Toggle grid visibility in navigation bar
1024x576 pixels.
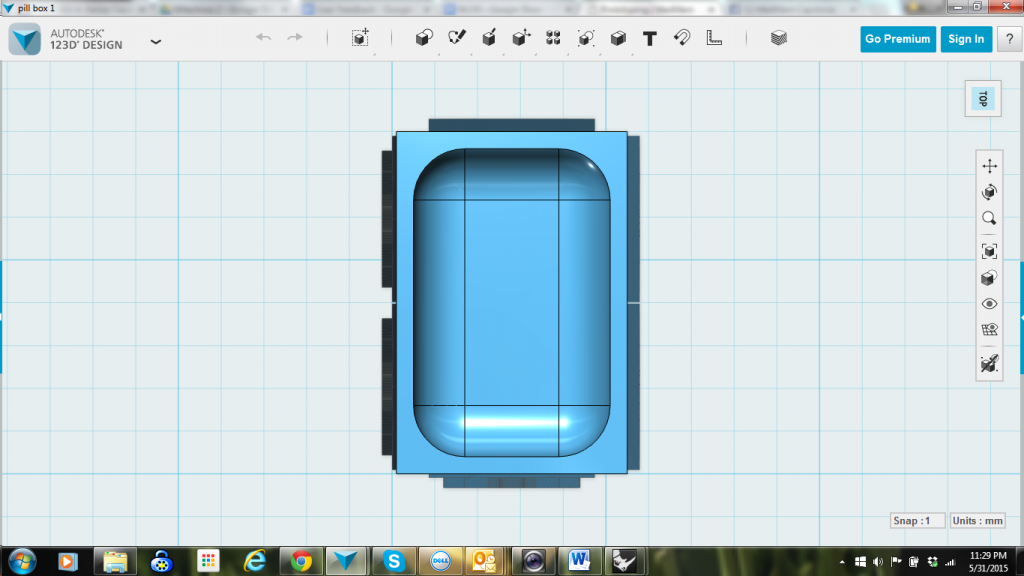pos(989,330)
